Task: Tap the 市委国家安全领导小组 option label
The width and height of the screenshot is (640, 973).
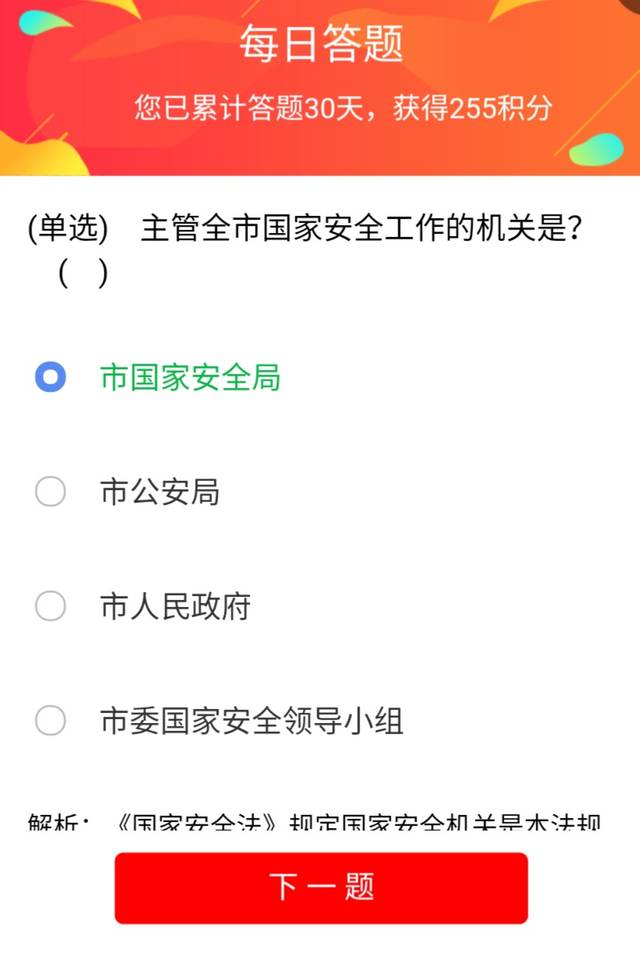Action: pos(252,720)
